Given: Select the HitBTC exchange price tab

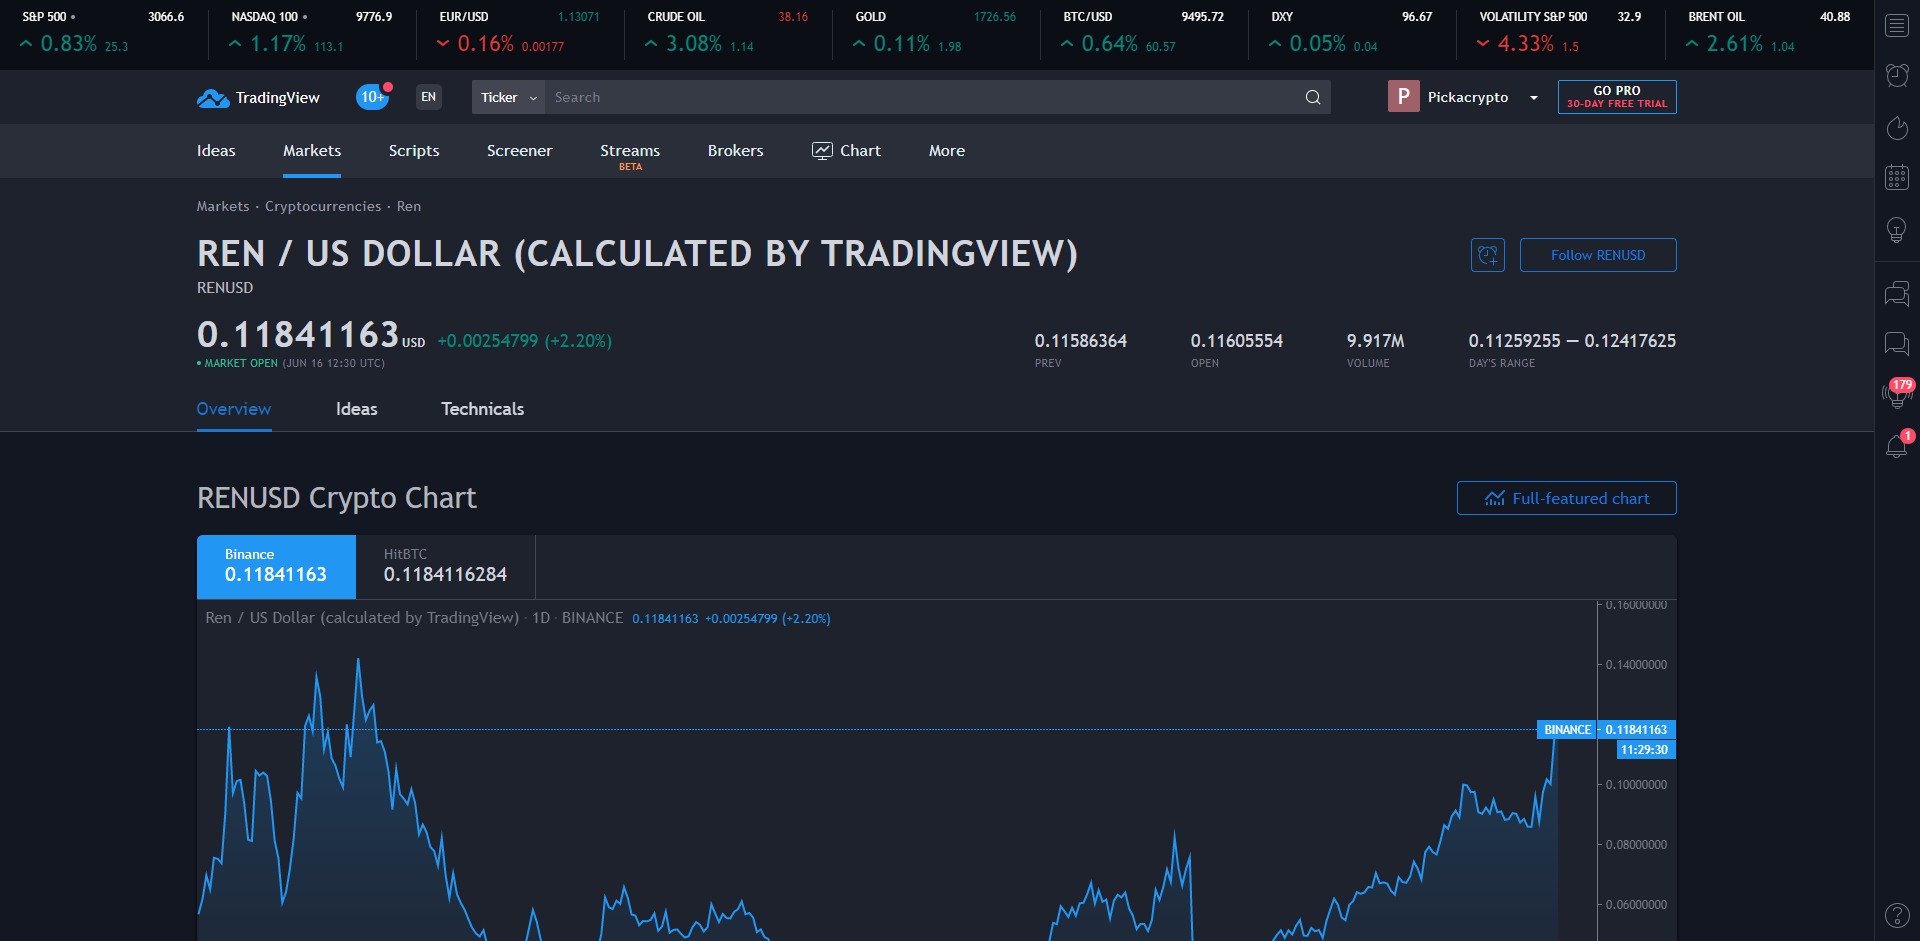Looking at the screenshot, I should pyautogui.click(x=445, y=566).
